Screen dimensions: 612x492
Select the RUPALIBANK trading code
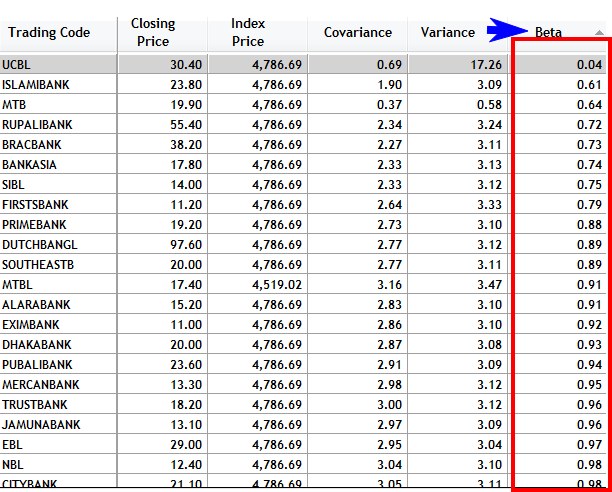(x=37, y=124)
